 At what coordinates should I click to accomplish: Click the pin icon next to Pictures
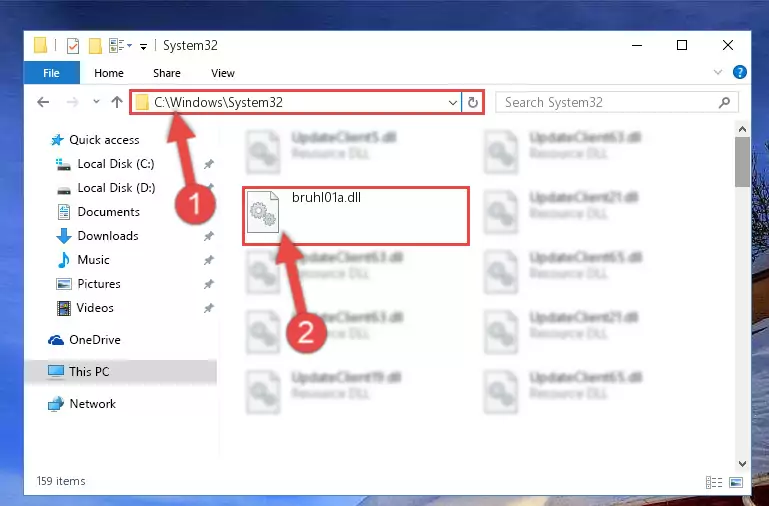point(209,284)
